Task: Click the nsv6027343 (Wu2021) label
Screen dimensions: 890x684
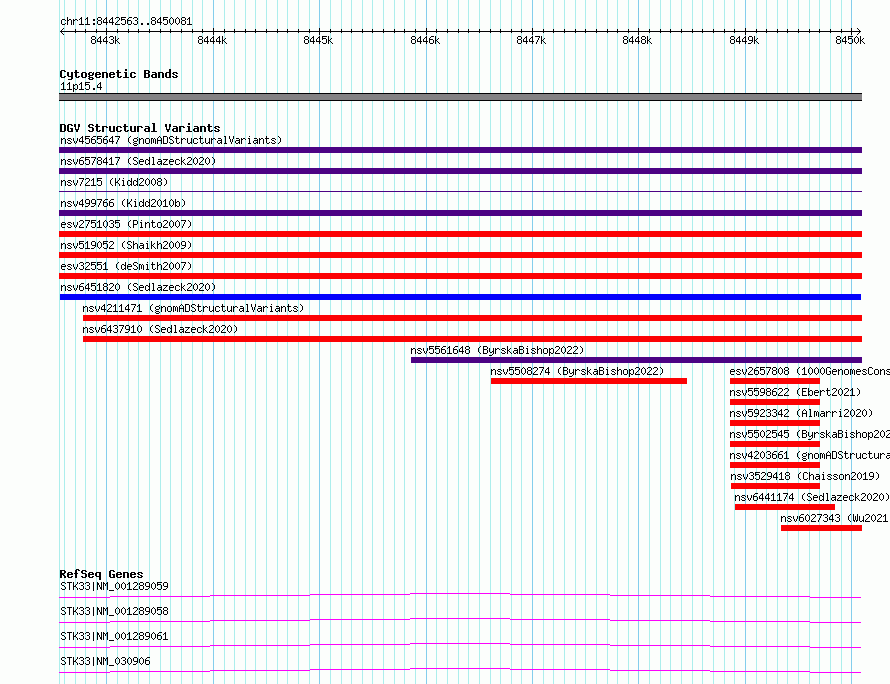Action: (834, 518)
